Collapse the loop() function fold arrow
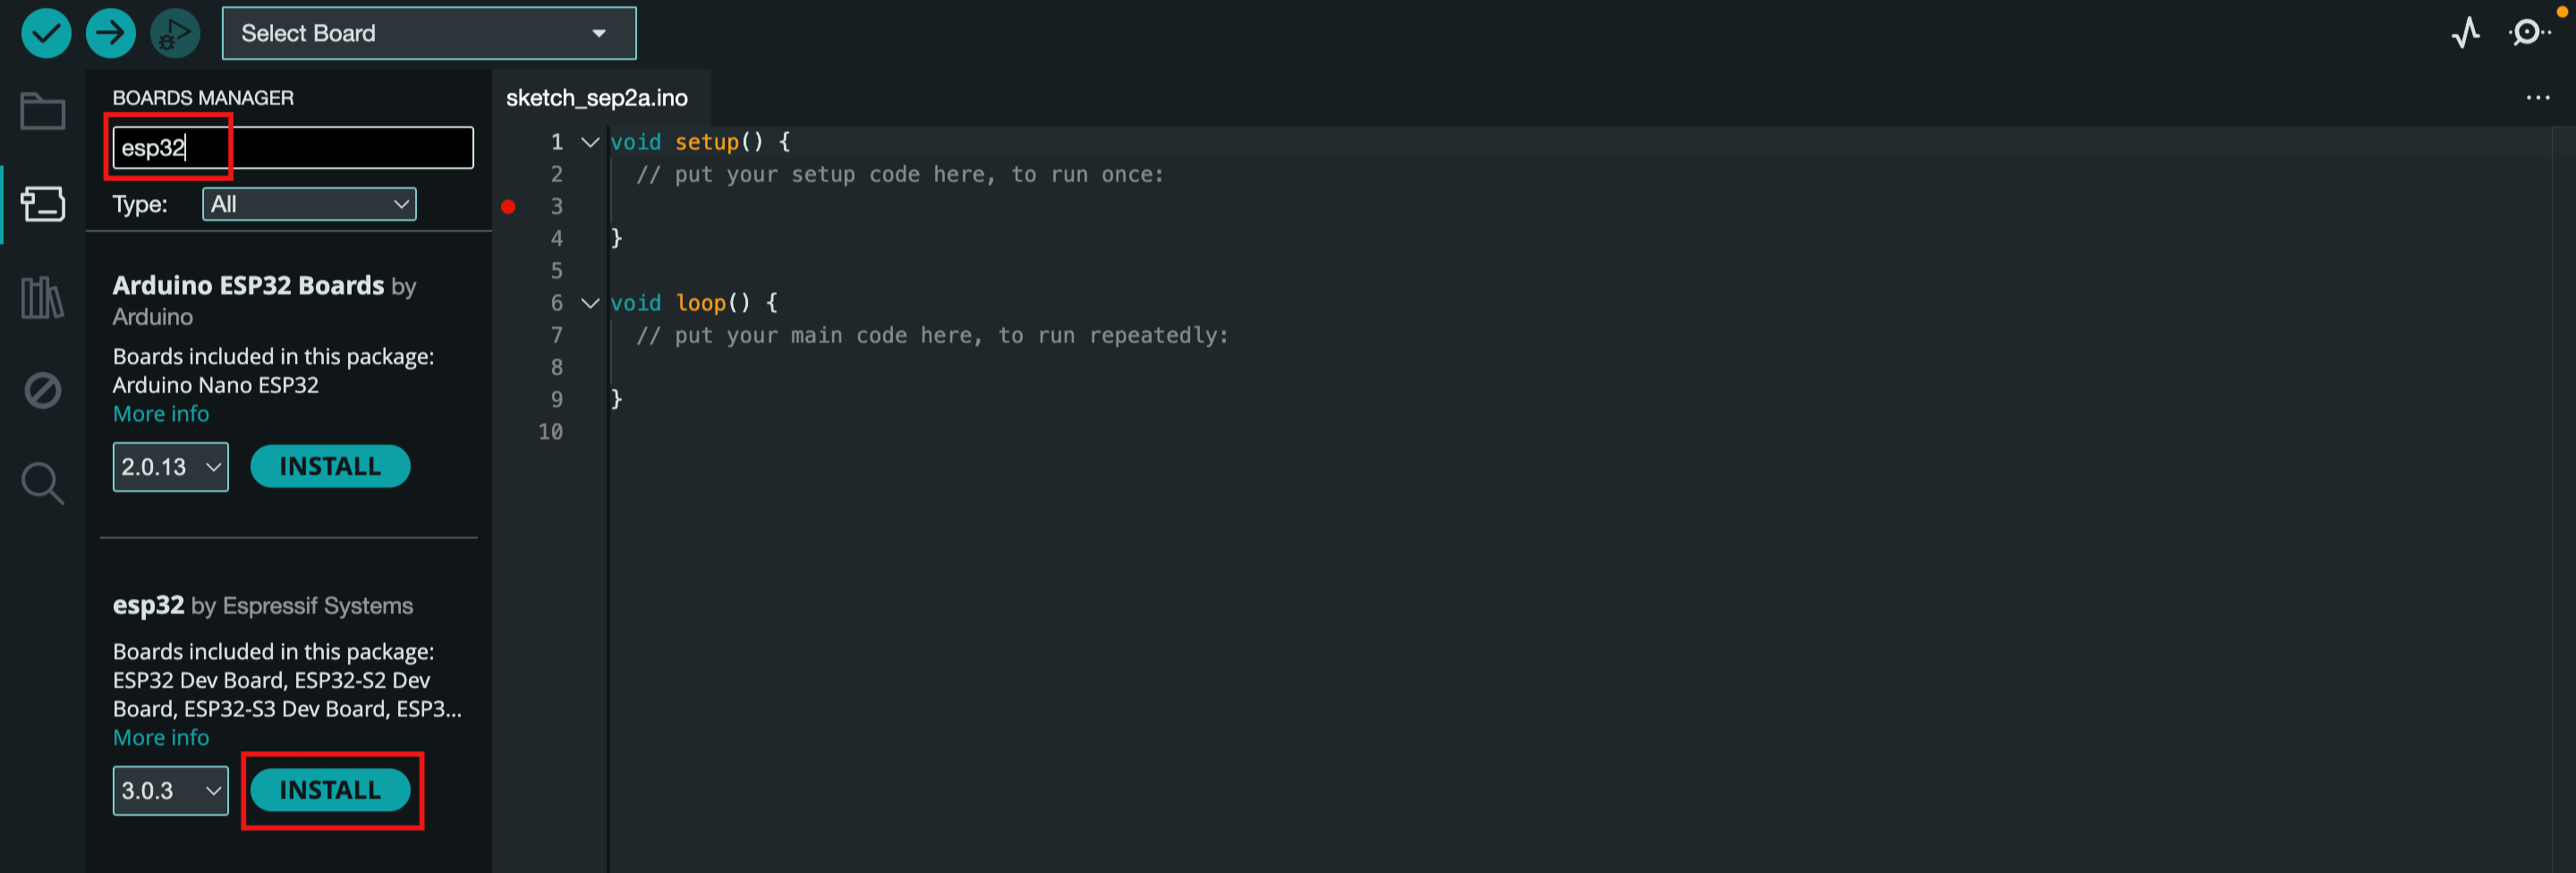The image size is (2576, 873). pos(590,303)
